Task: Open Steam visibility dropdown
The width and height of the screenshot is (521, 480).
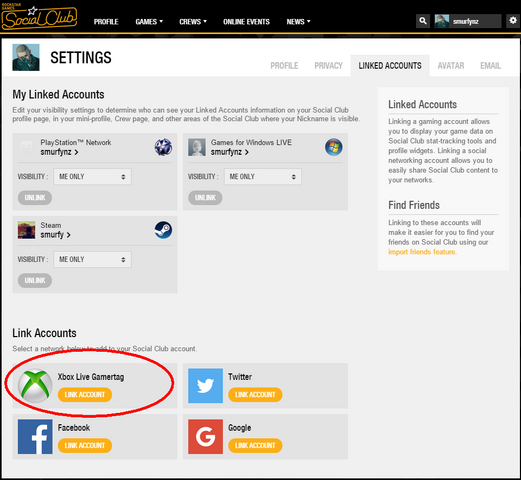Action: point(92,259)
